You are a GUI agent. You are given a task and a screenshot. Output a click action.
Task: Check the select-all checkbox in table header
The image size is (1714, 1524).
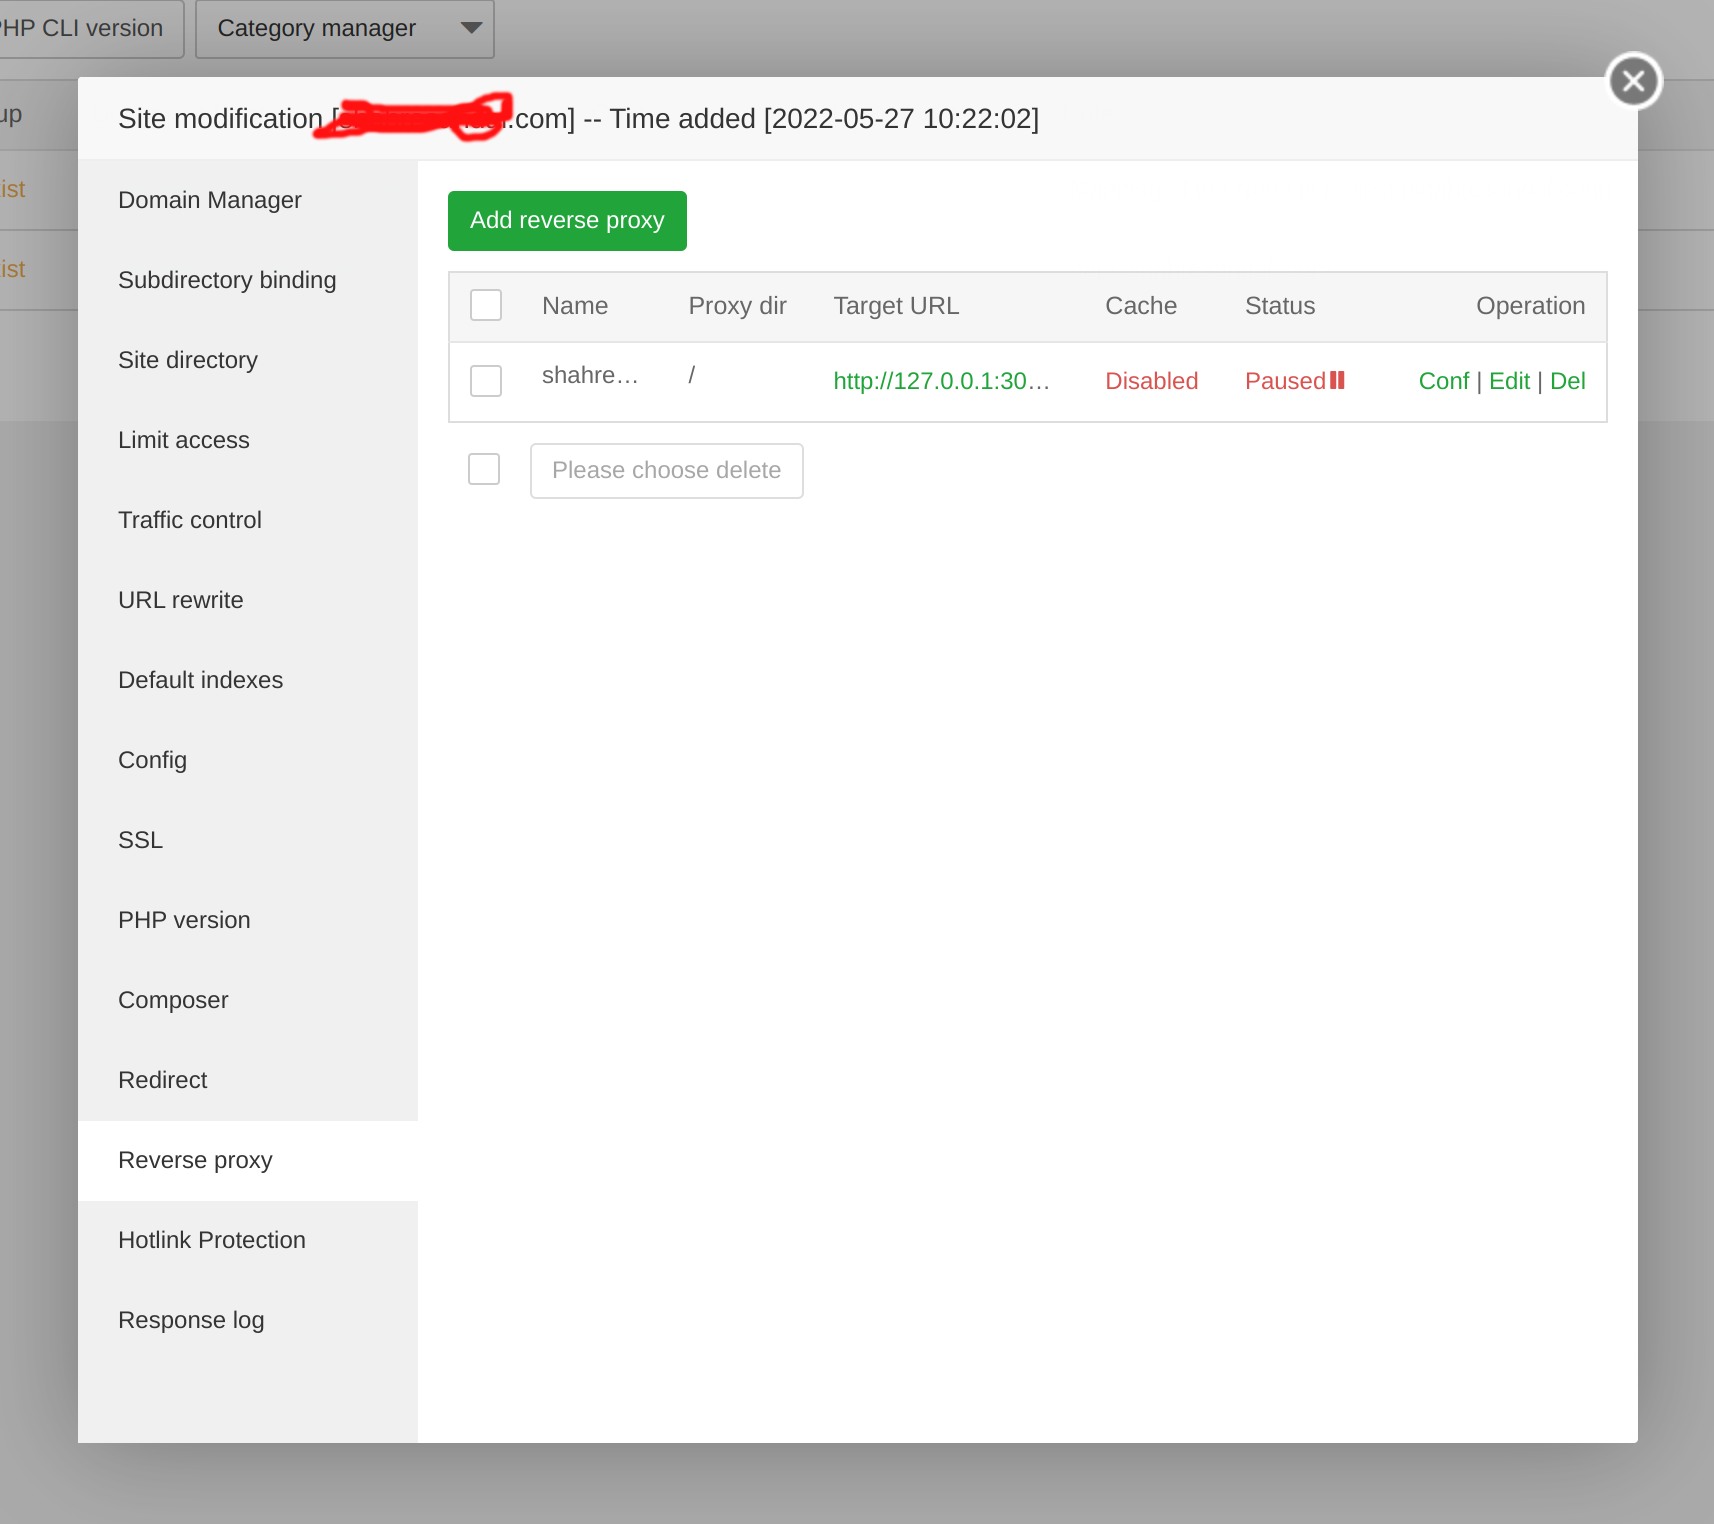pos(485,304)
